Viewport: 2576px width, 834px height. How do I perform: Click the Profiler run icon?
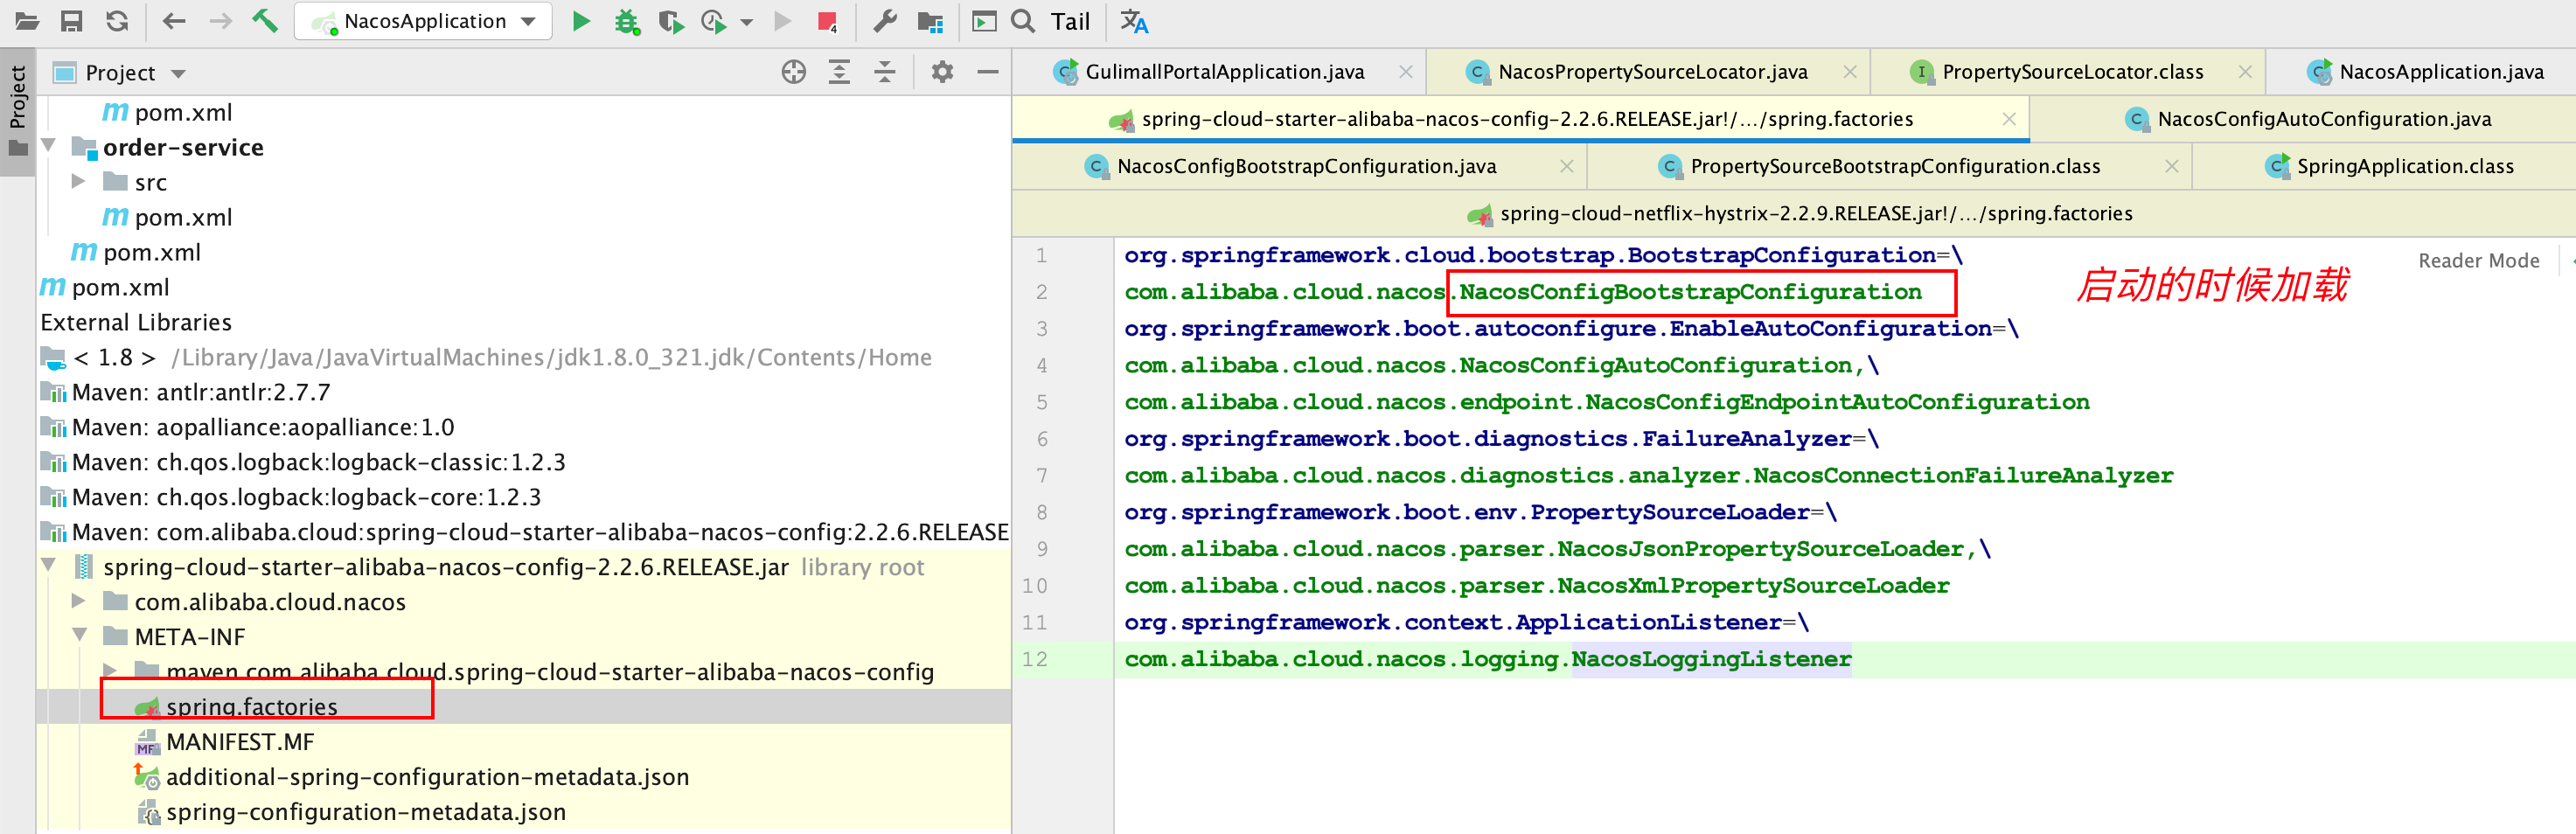point(714,21)
